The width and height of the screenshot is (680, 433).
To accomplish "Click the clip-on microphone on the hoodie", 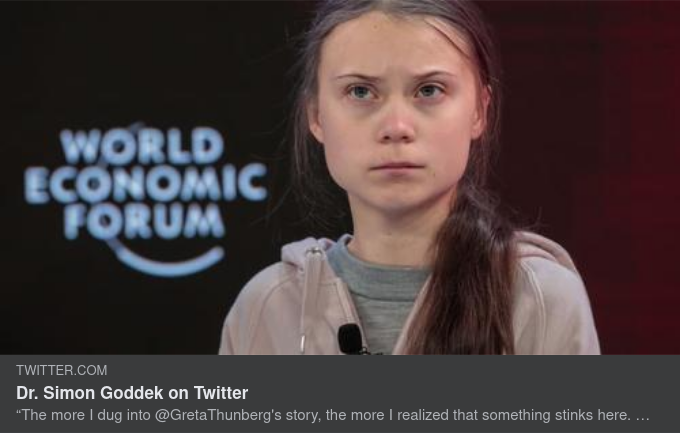I will pyautogui.click(x=350, y=339).
